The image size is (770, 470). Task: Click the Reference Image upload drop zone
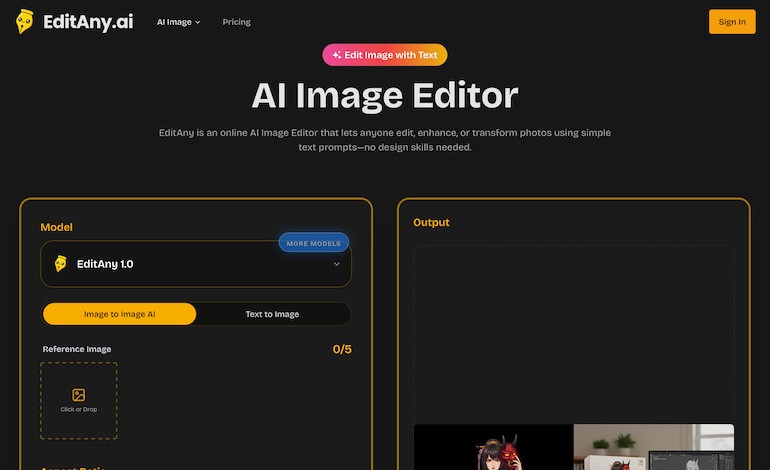79,401
